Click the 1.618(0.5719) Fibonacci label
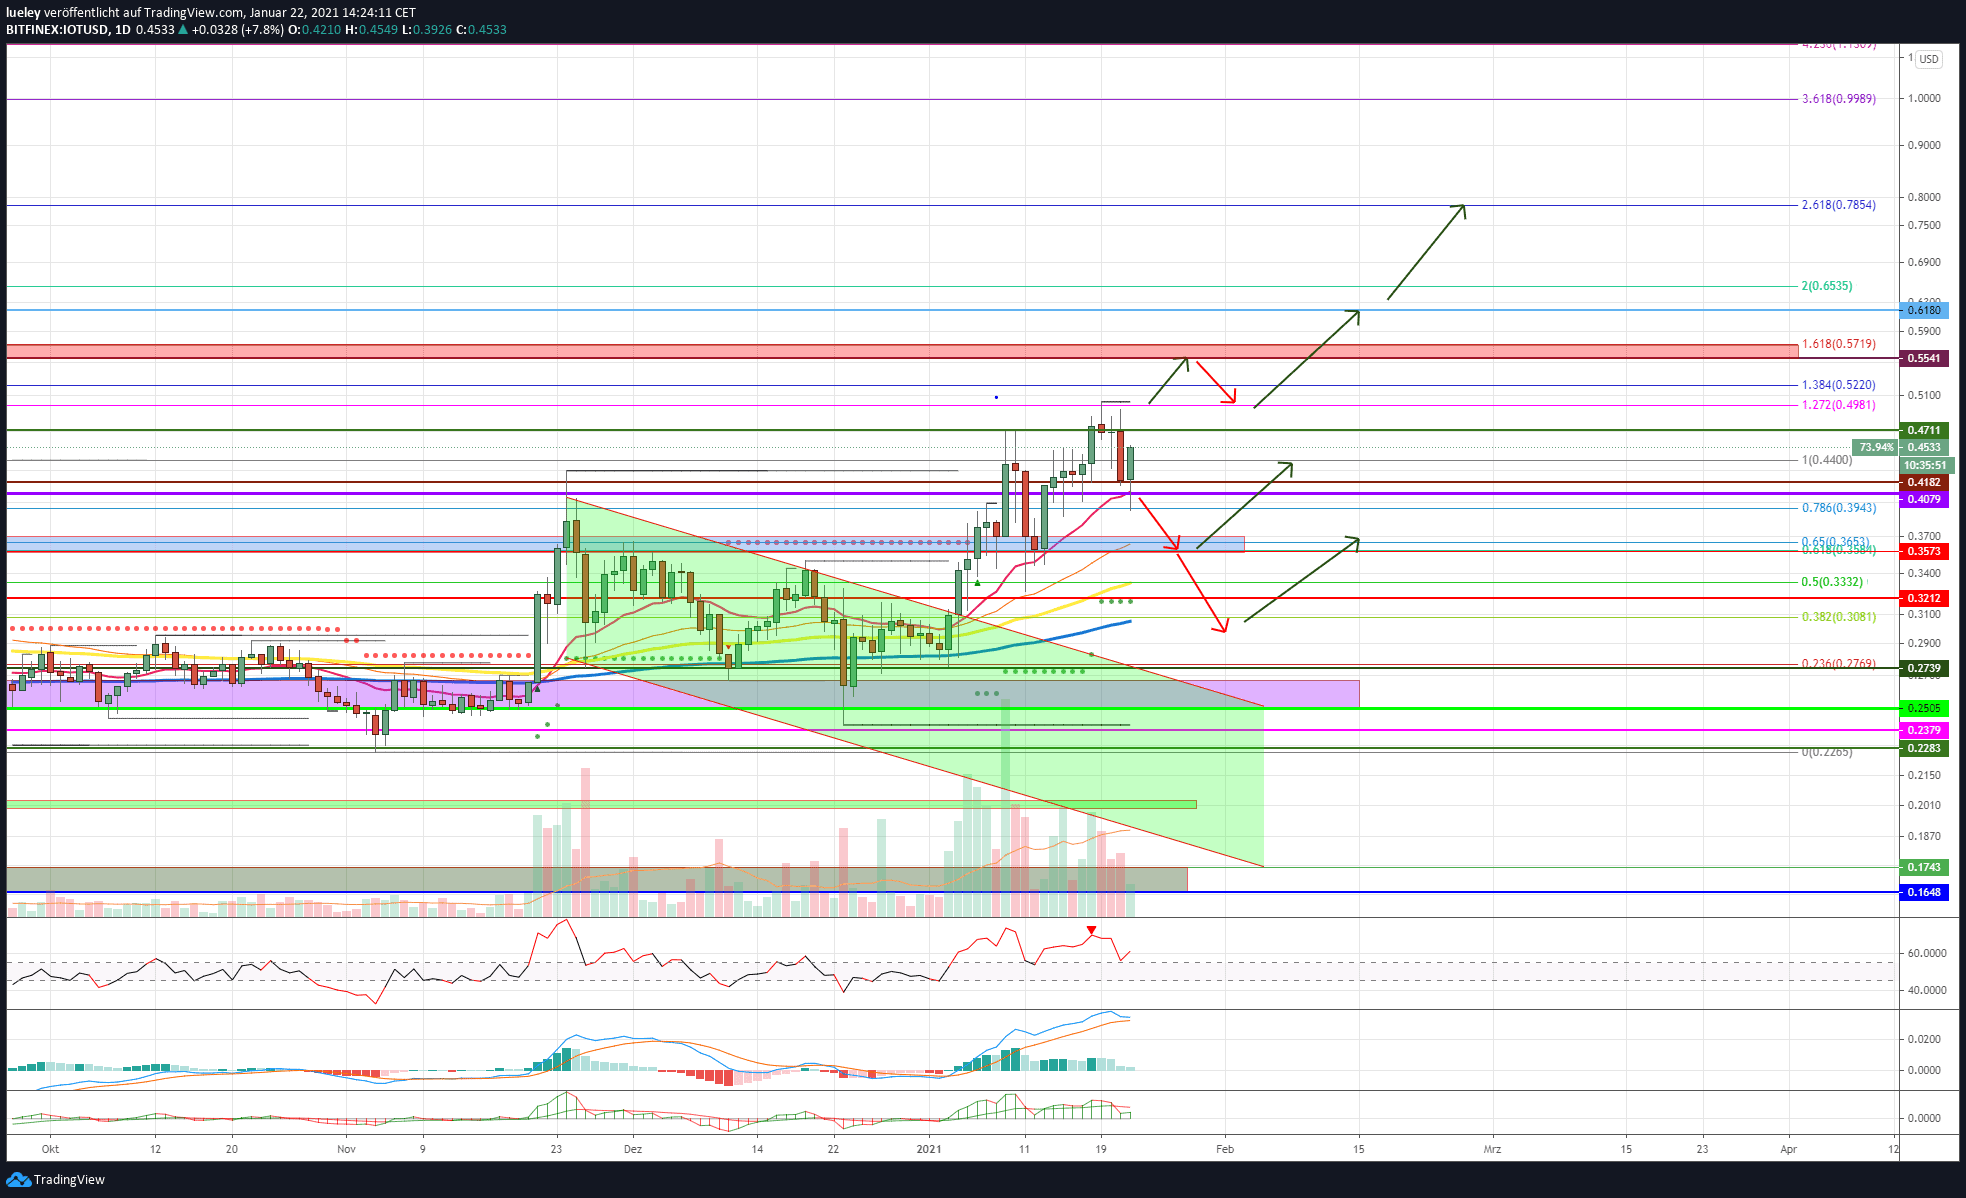 (1838, 344)
